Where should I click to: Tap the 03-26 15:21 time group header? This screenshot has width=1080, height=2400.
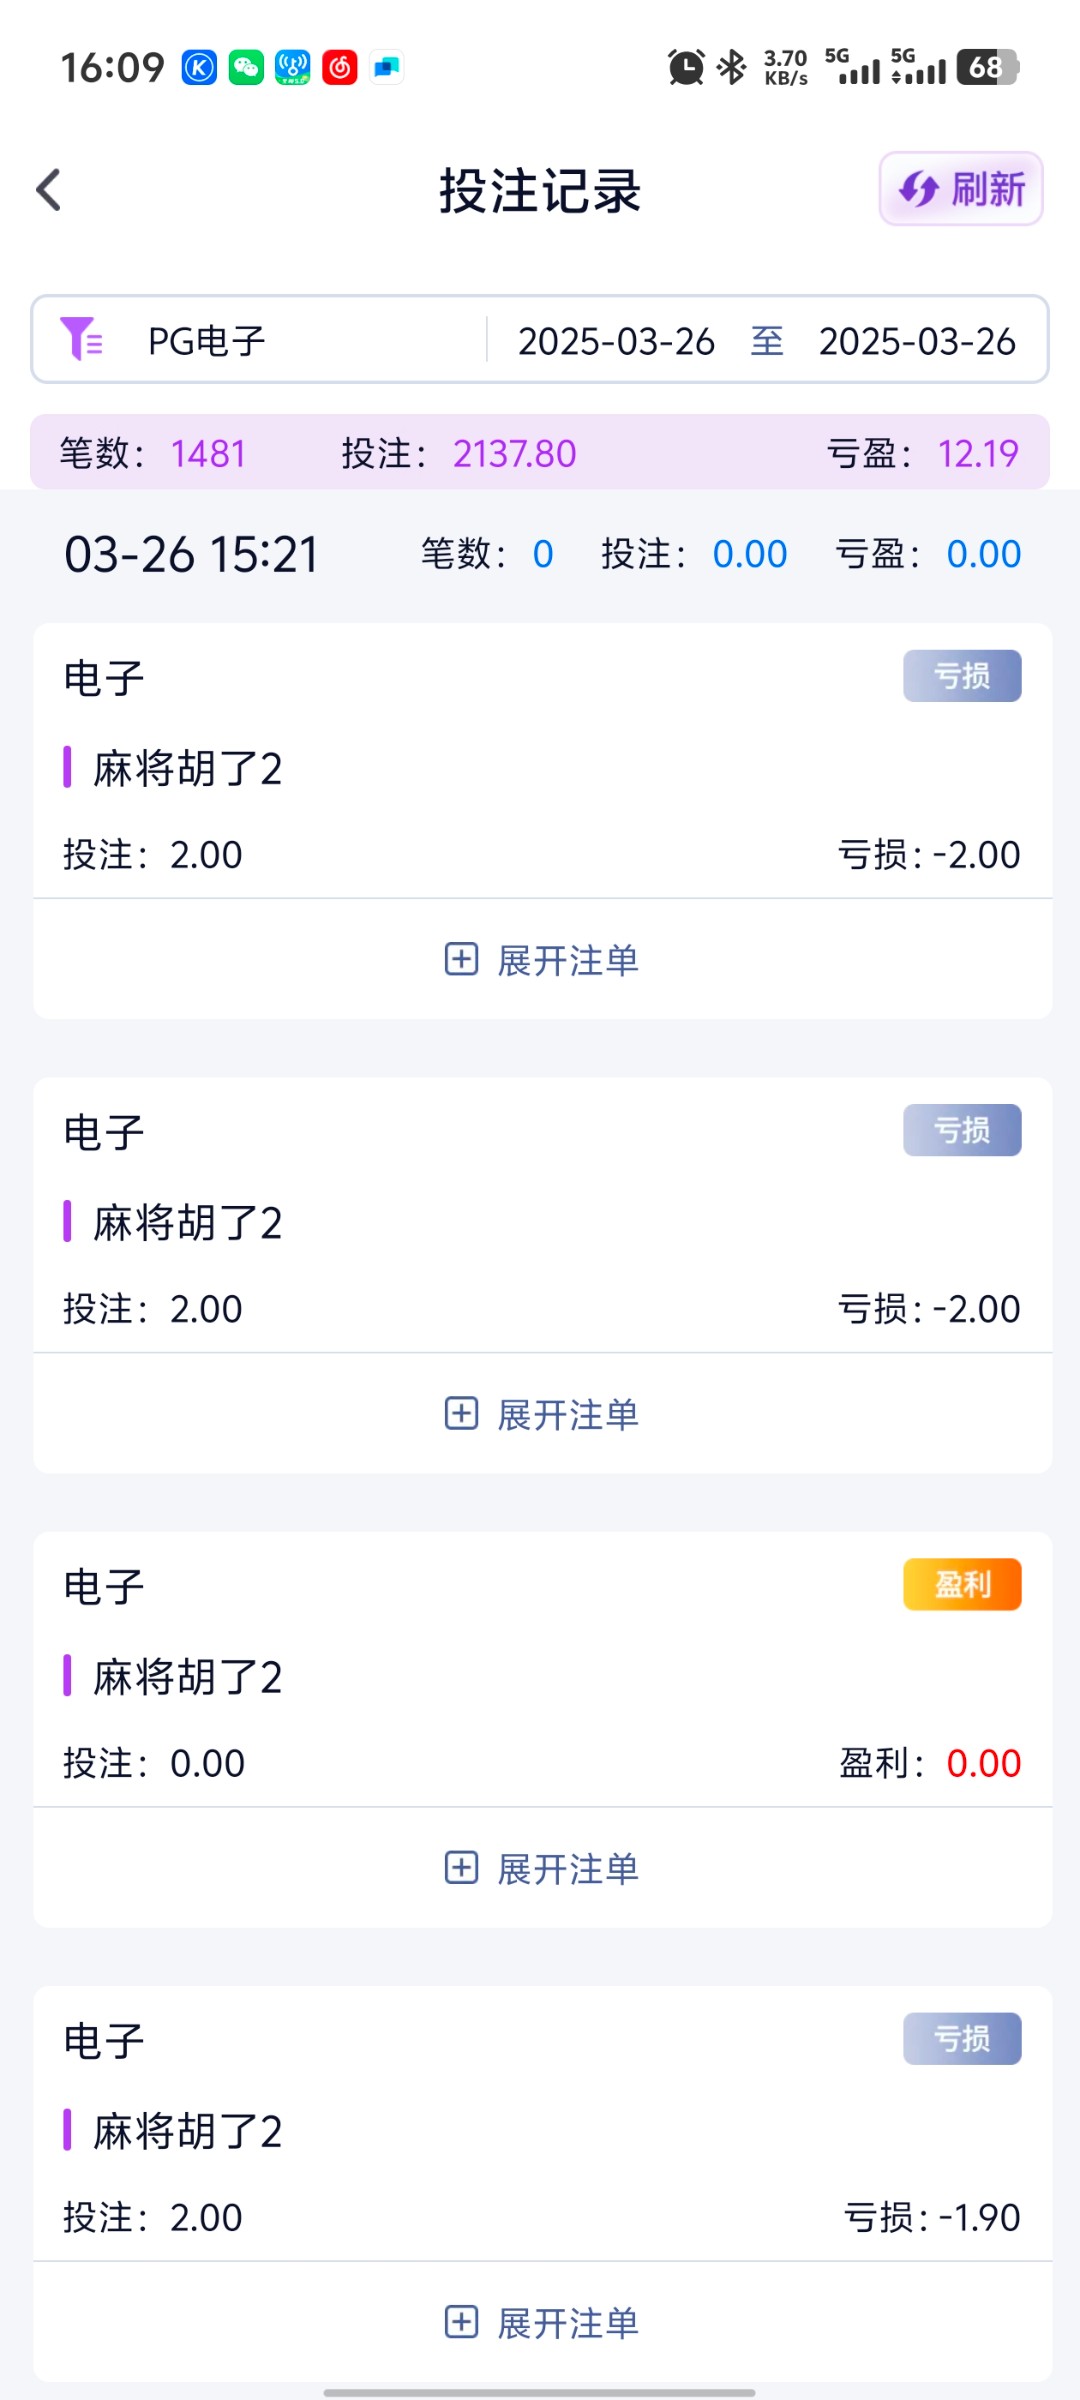pos(192,554)
